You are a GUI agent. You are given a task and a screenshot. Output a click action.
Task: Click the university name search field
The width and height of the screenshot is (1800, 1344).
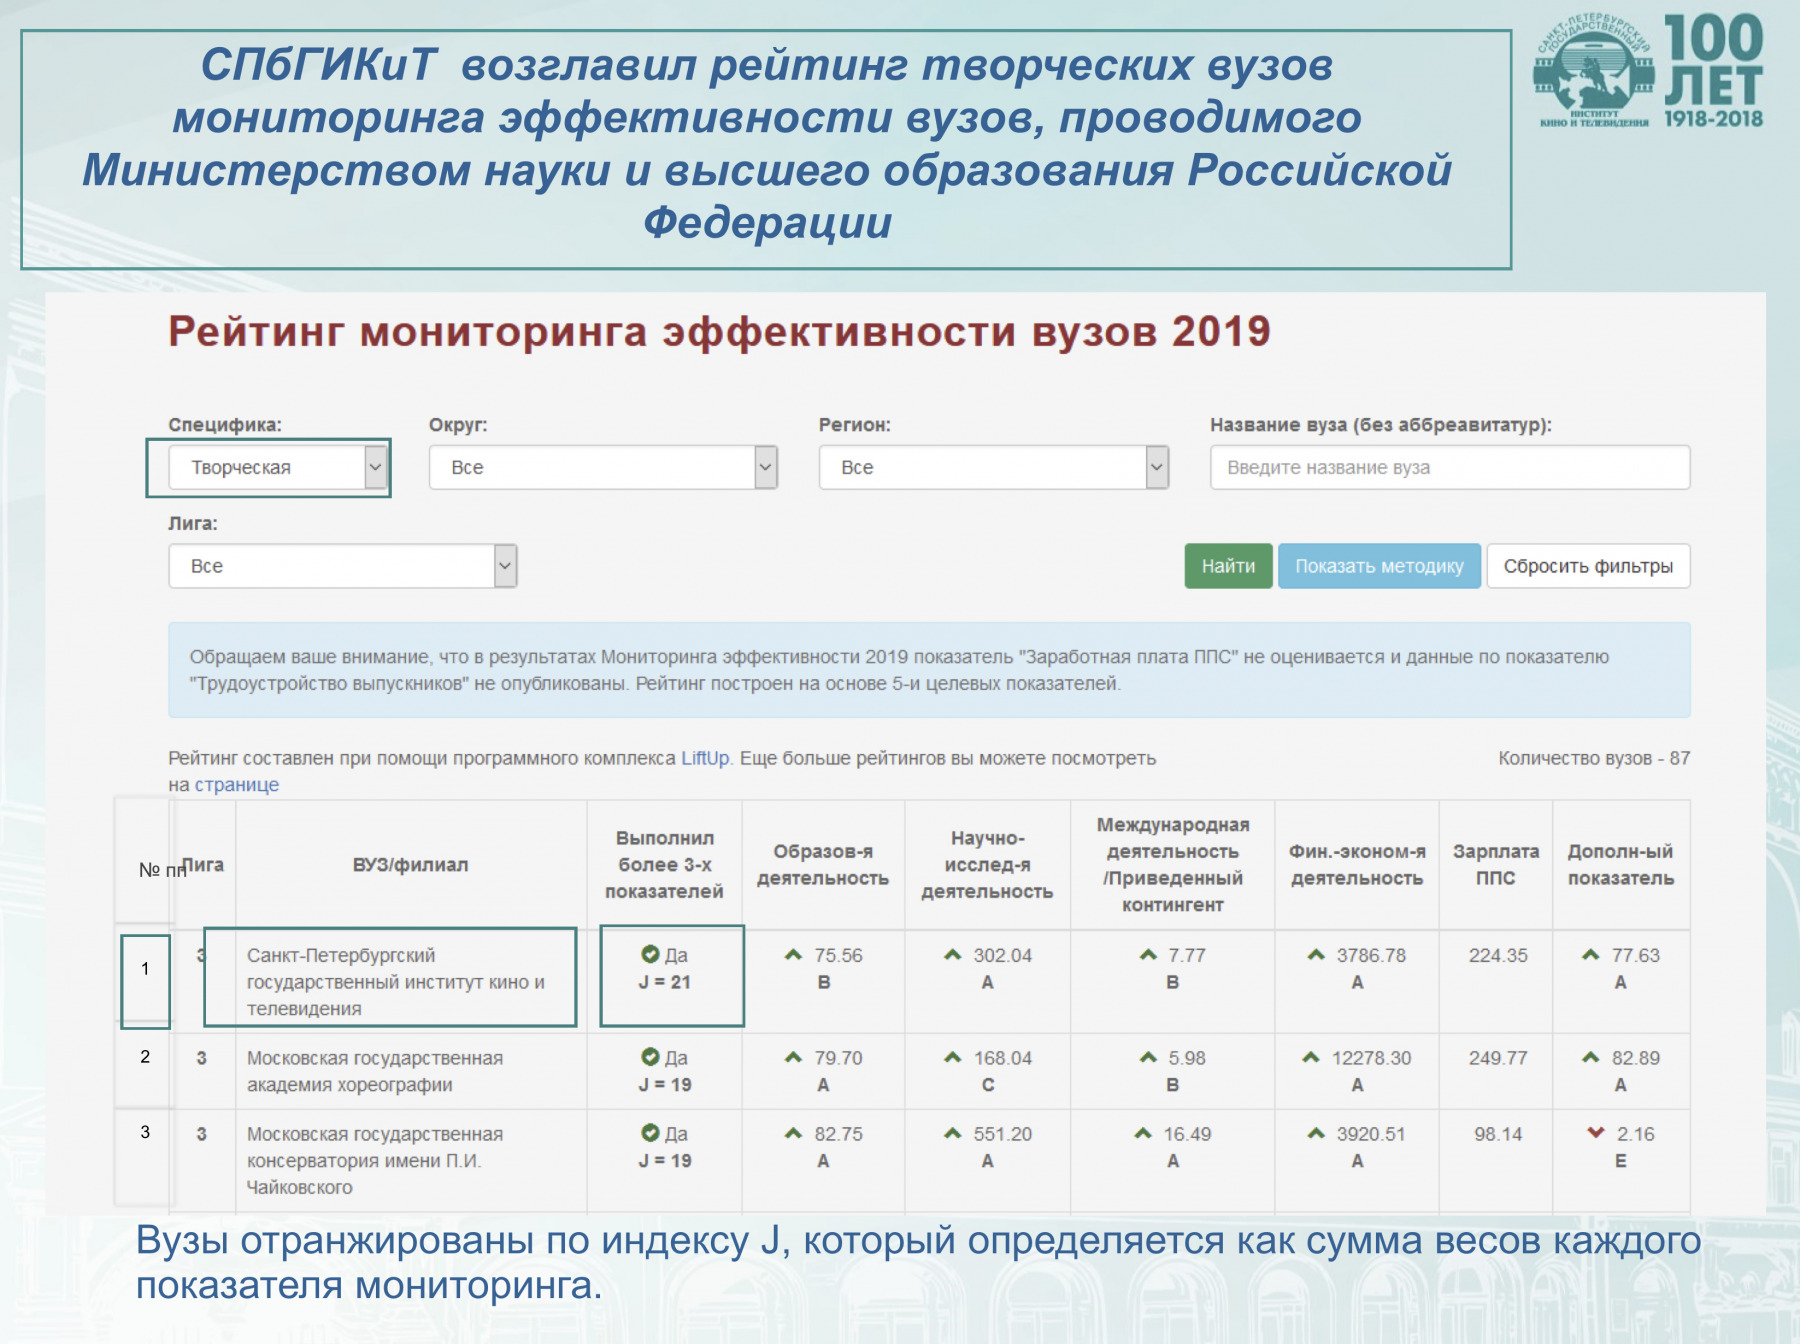1450,467
